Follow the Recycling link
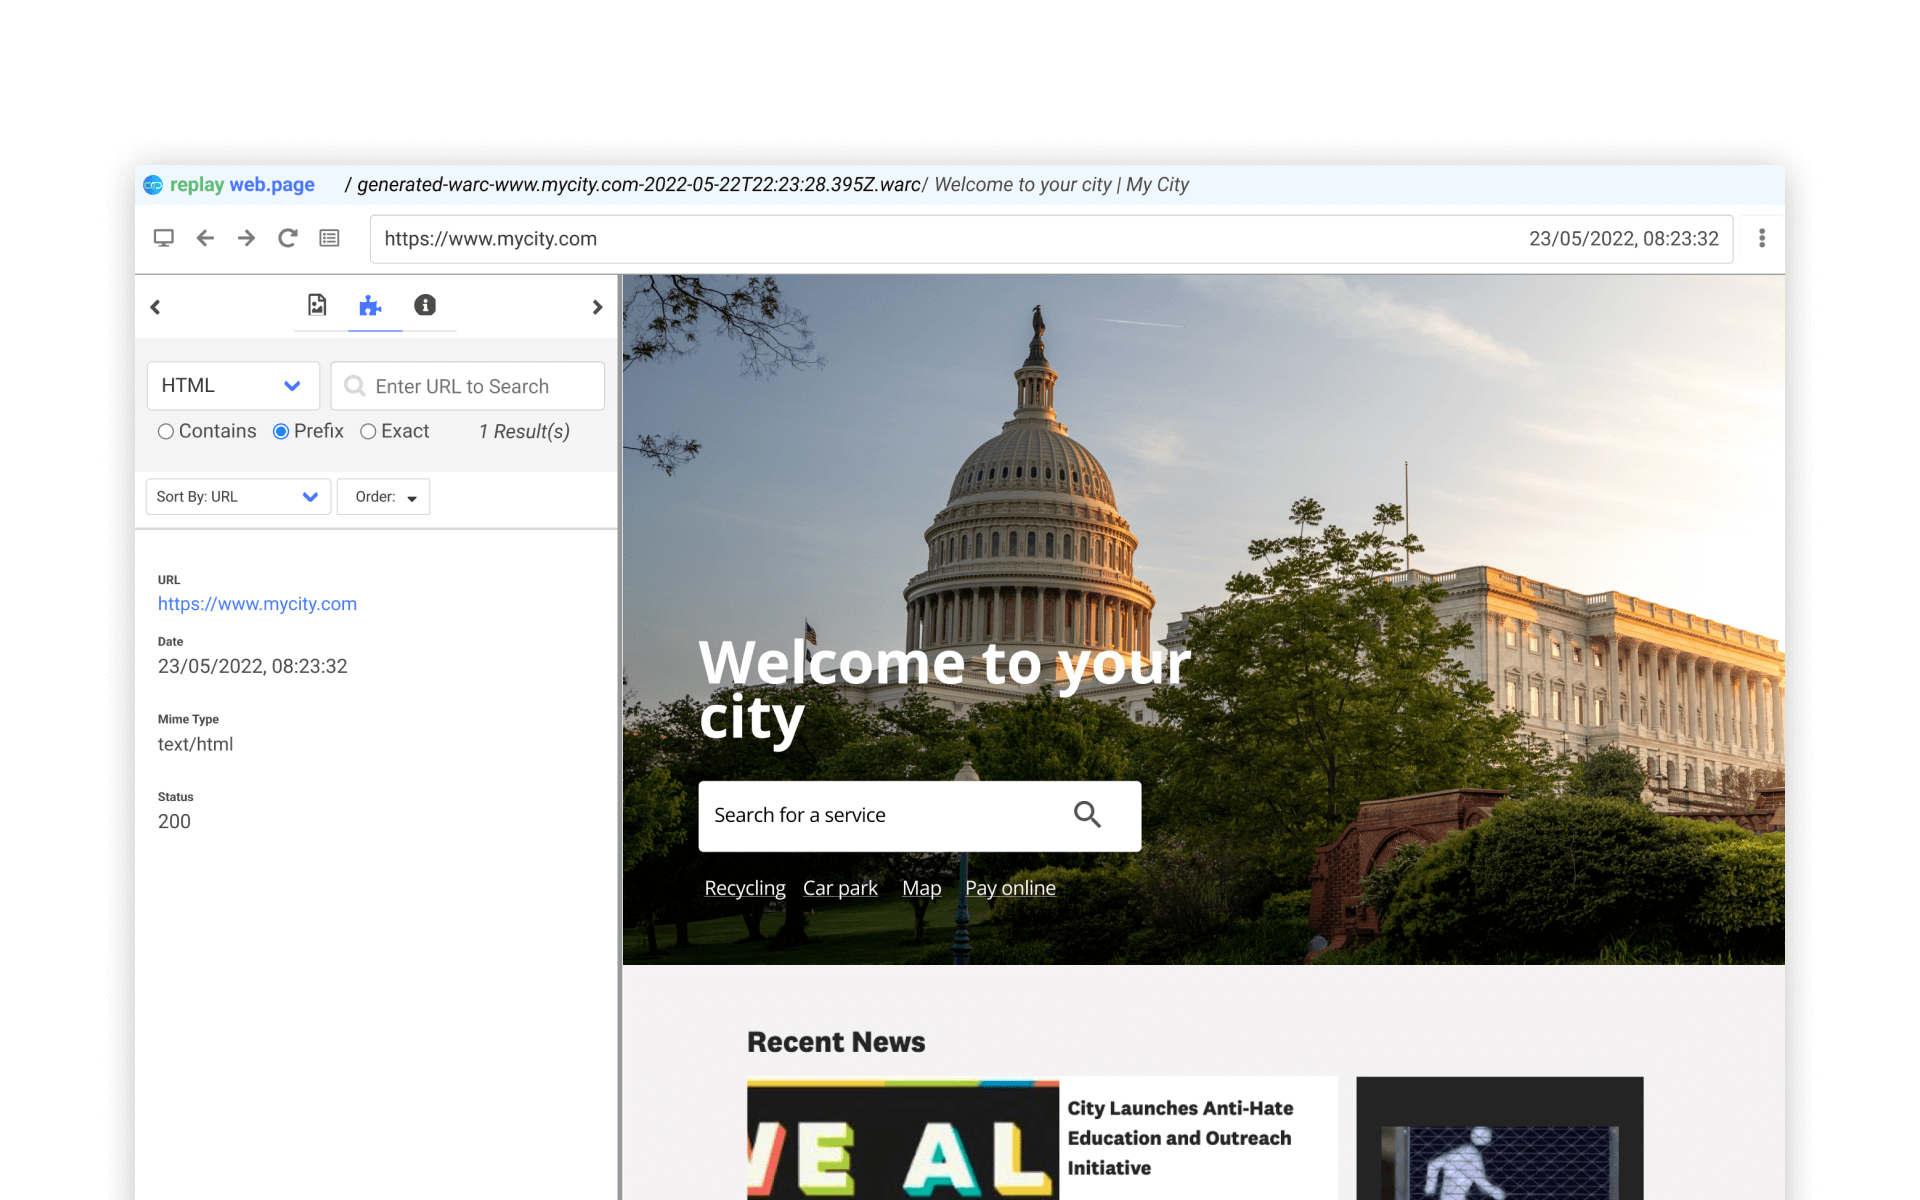Viewport: 1920px width, 1200px height. click(x=745, y=888)
